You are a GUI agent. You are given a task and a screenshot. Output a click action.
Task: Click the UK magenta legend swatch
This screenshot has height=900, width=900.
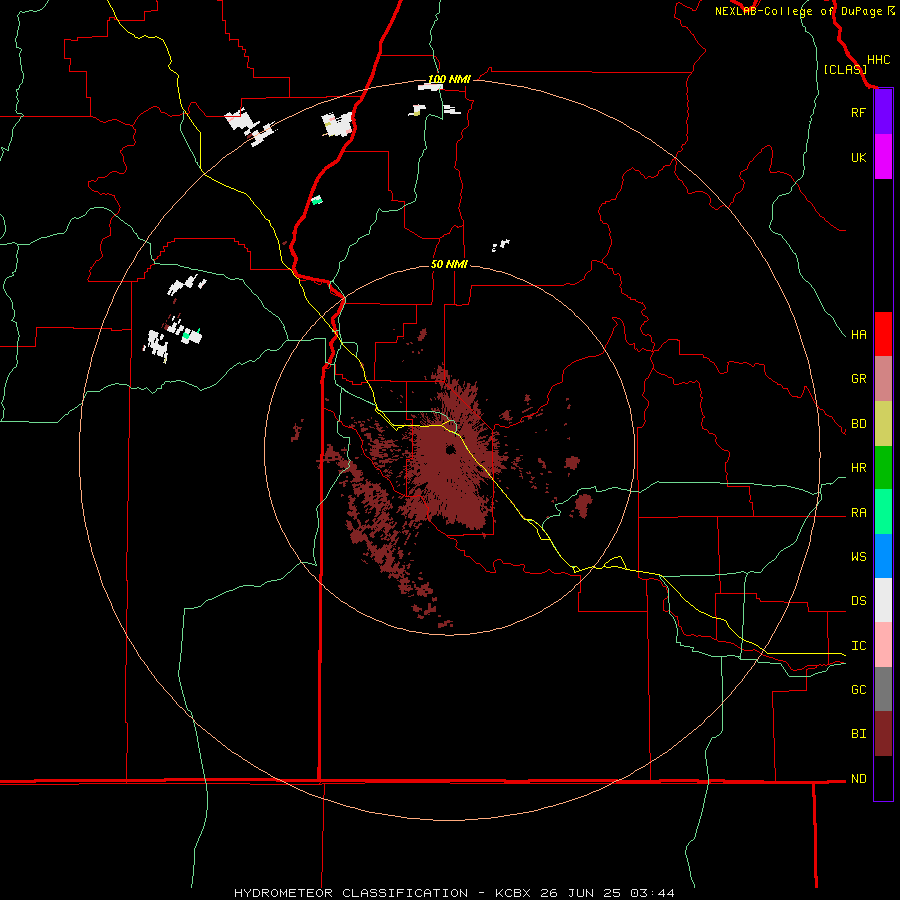click(883, 157)
